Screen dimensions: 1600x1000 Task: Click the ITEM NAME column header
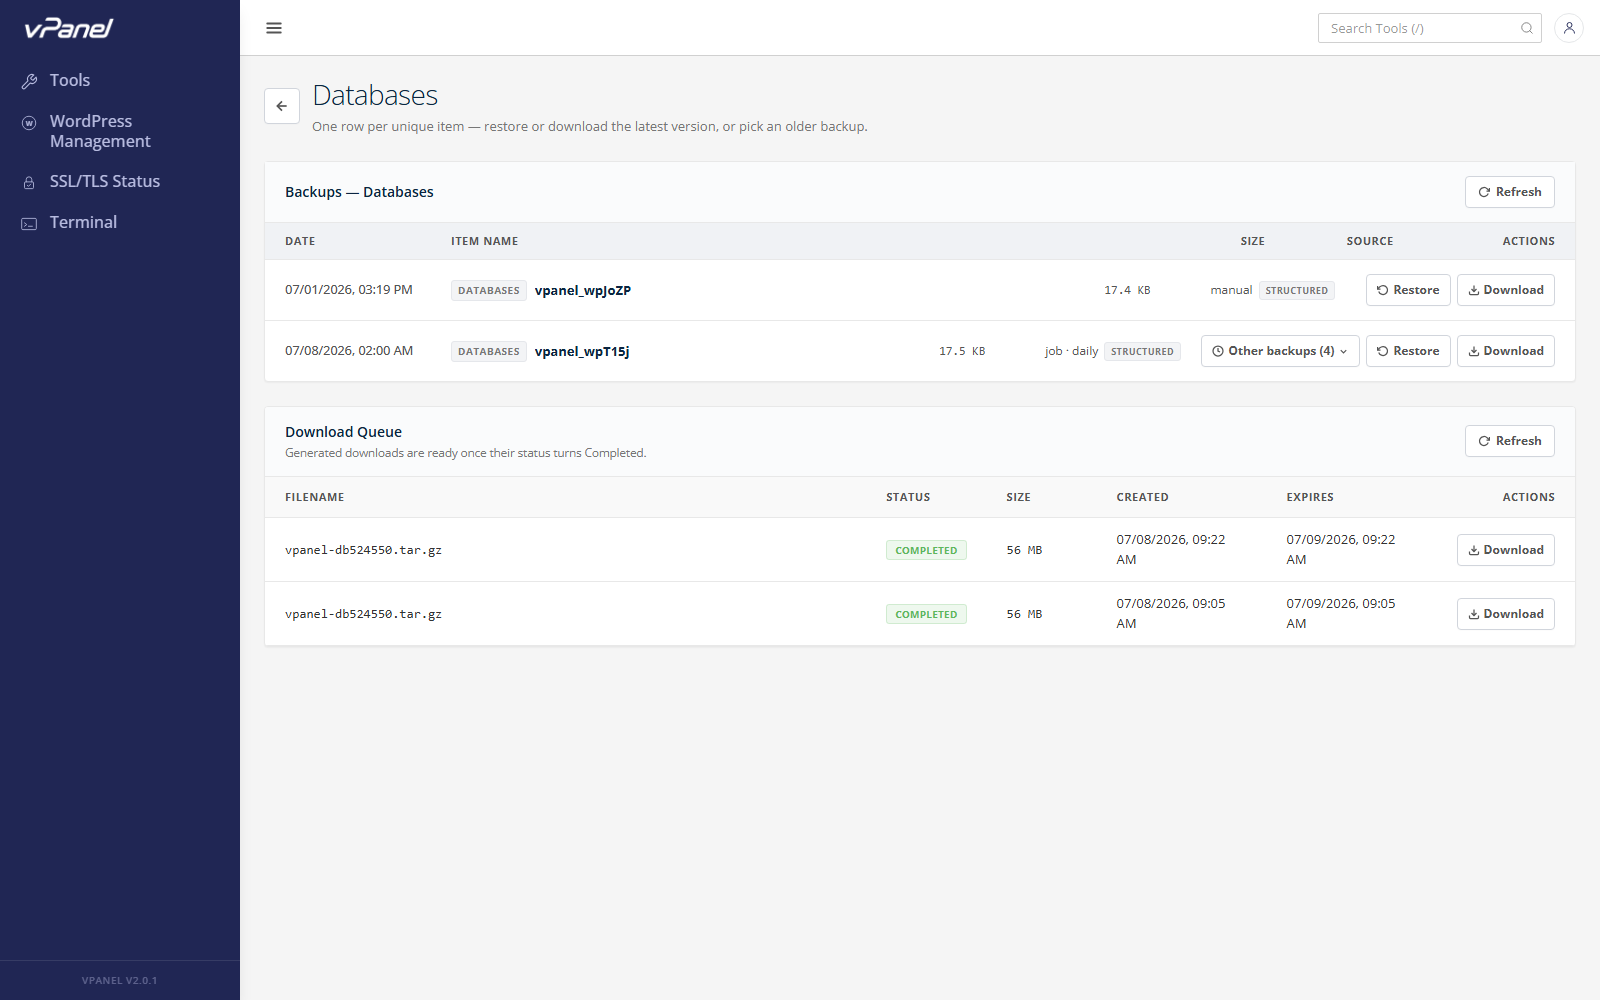[484, 241]
